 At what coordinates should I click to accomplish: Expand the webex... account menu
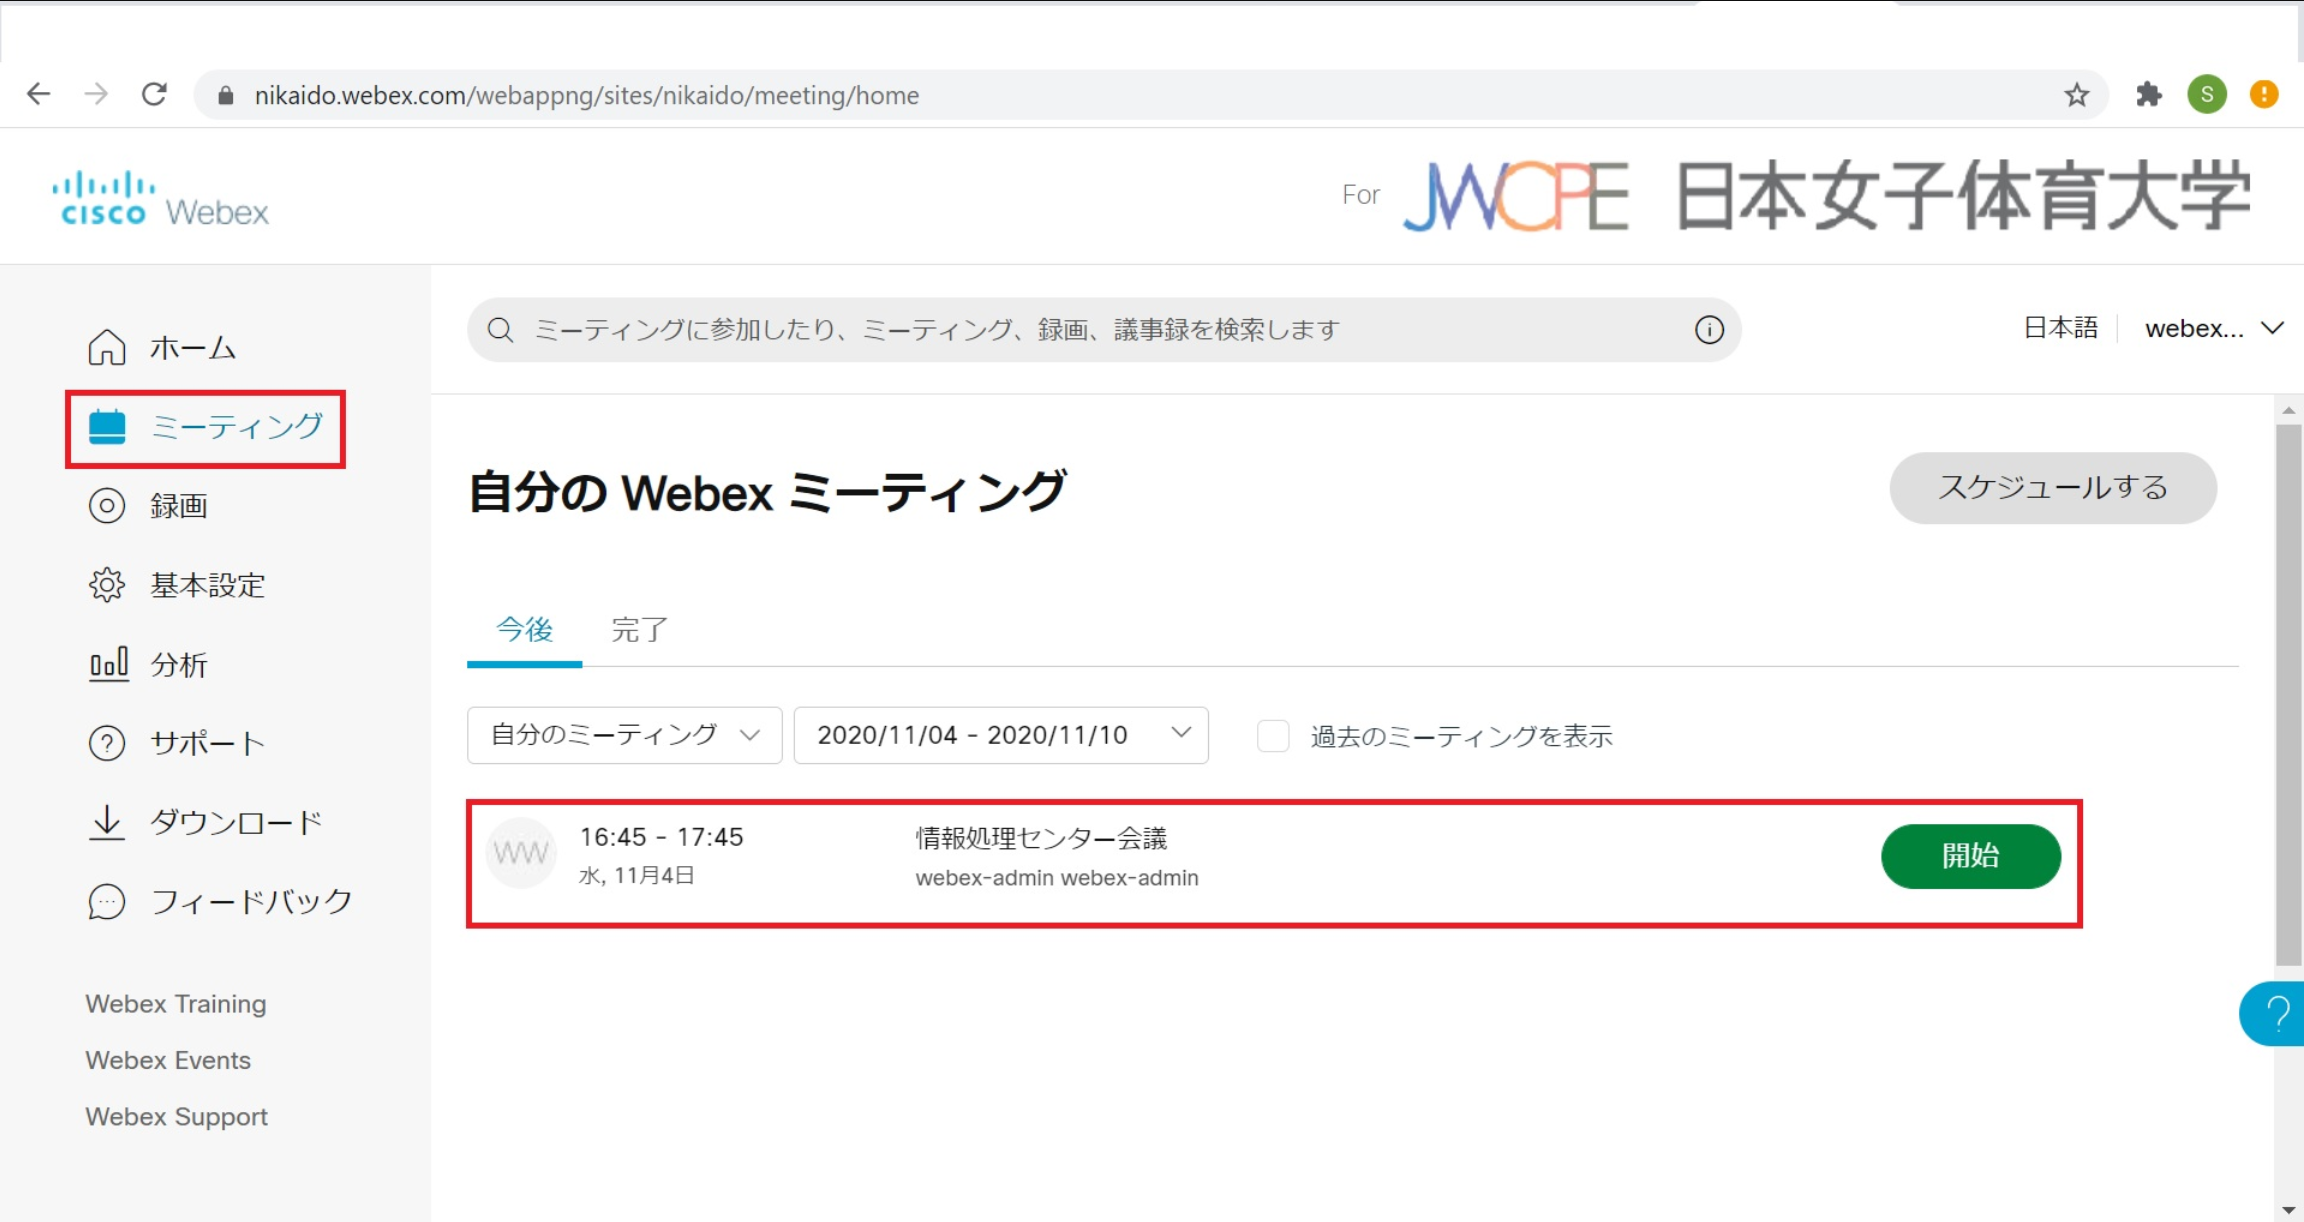pos(2214,328)
